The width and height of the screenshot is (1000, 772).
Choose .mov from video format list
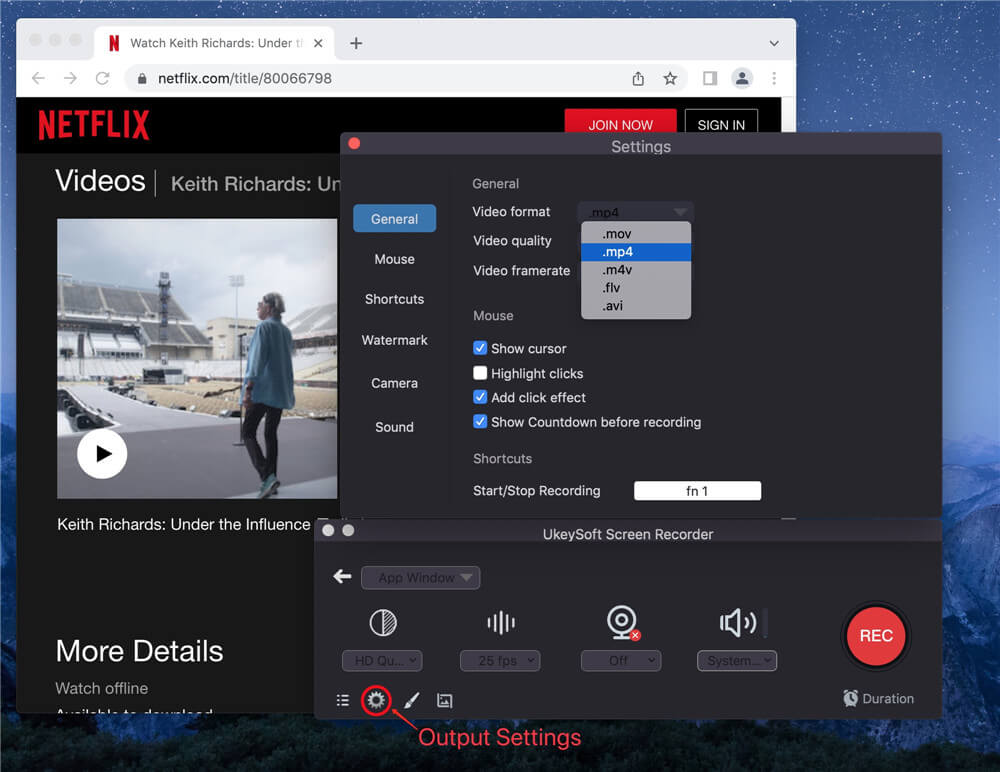tap(617, 234)
